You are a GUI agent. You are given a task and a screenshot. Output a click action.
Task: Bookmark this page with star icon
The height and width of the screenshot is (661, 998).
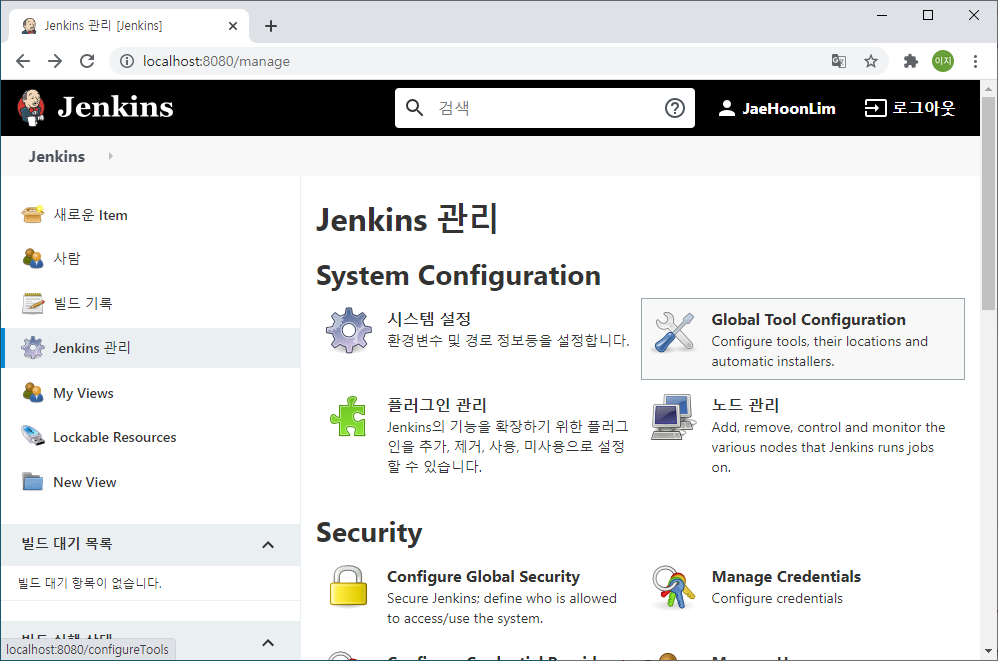tap(871, 61)
